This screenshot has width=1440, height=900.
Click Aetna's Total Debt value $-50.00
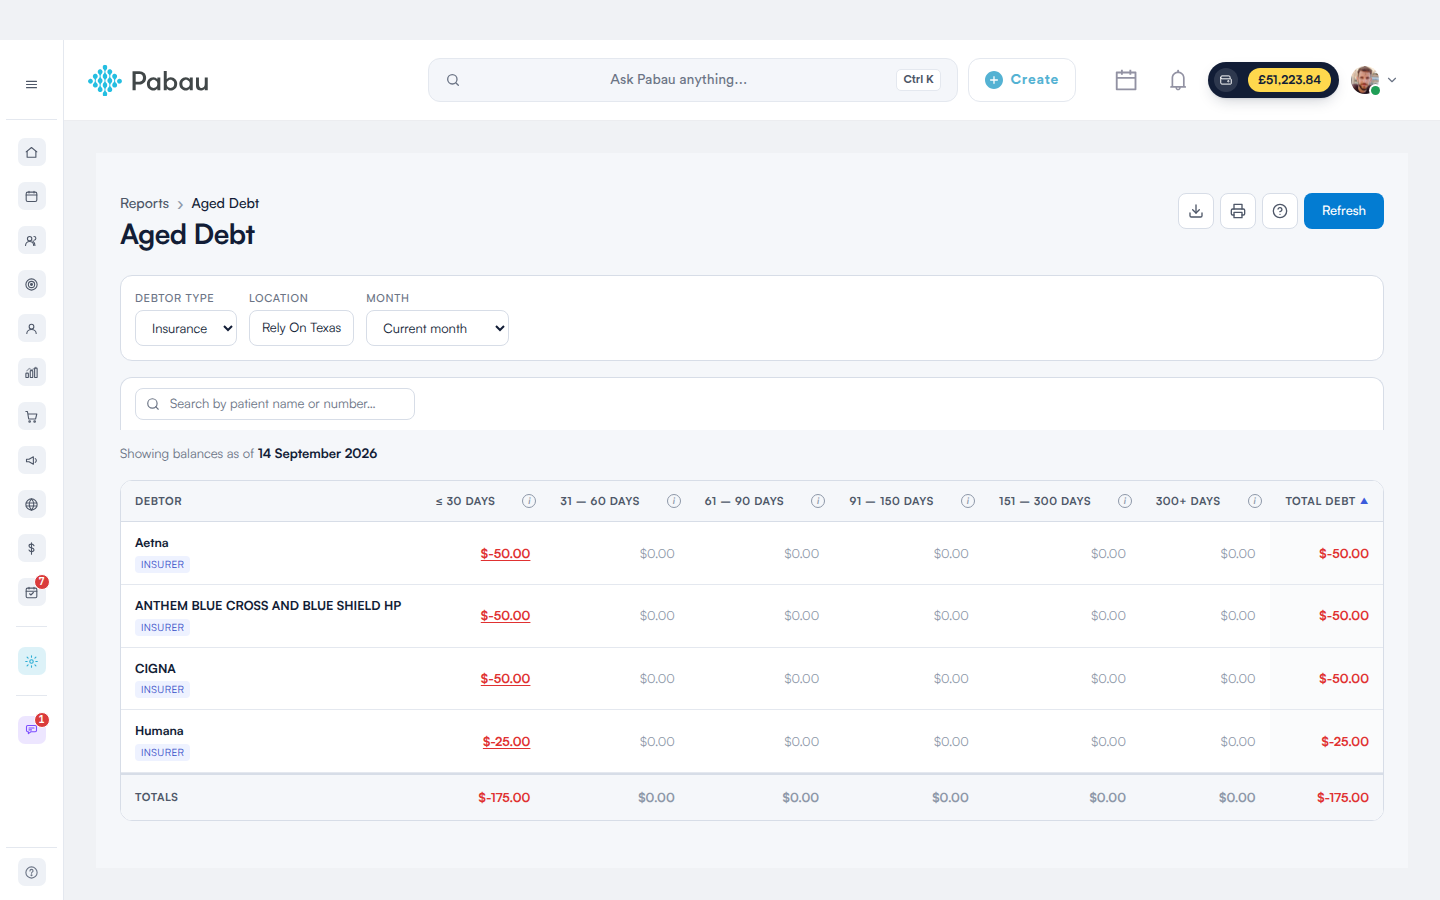pyautogui.click(x=1344, y=553)
